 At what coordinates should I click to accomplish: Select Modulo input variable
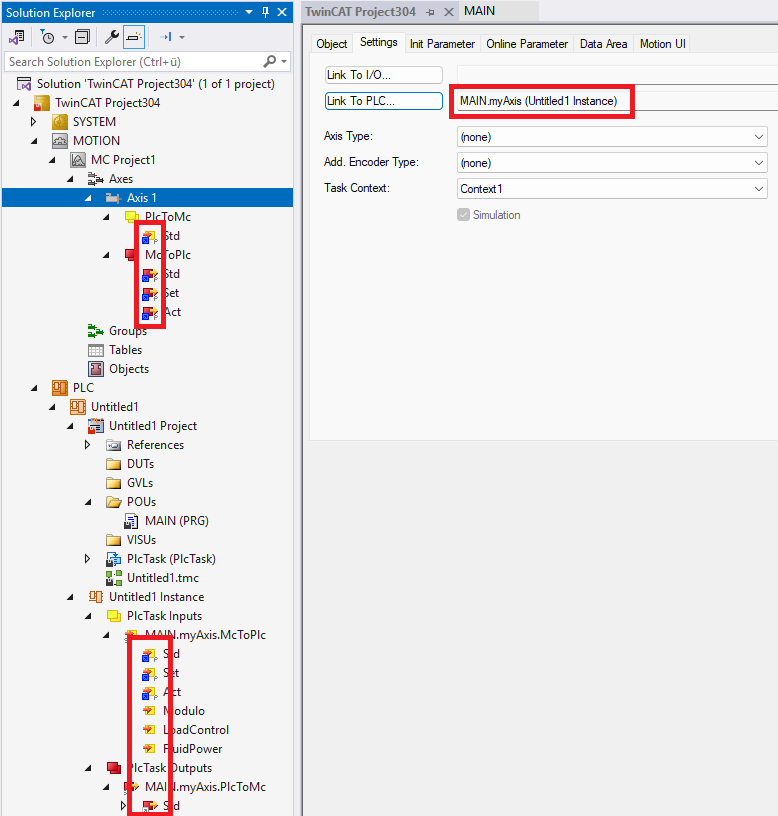point(184,711)
